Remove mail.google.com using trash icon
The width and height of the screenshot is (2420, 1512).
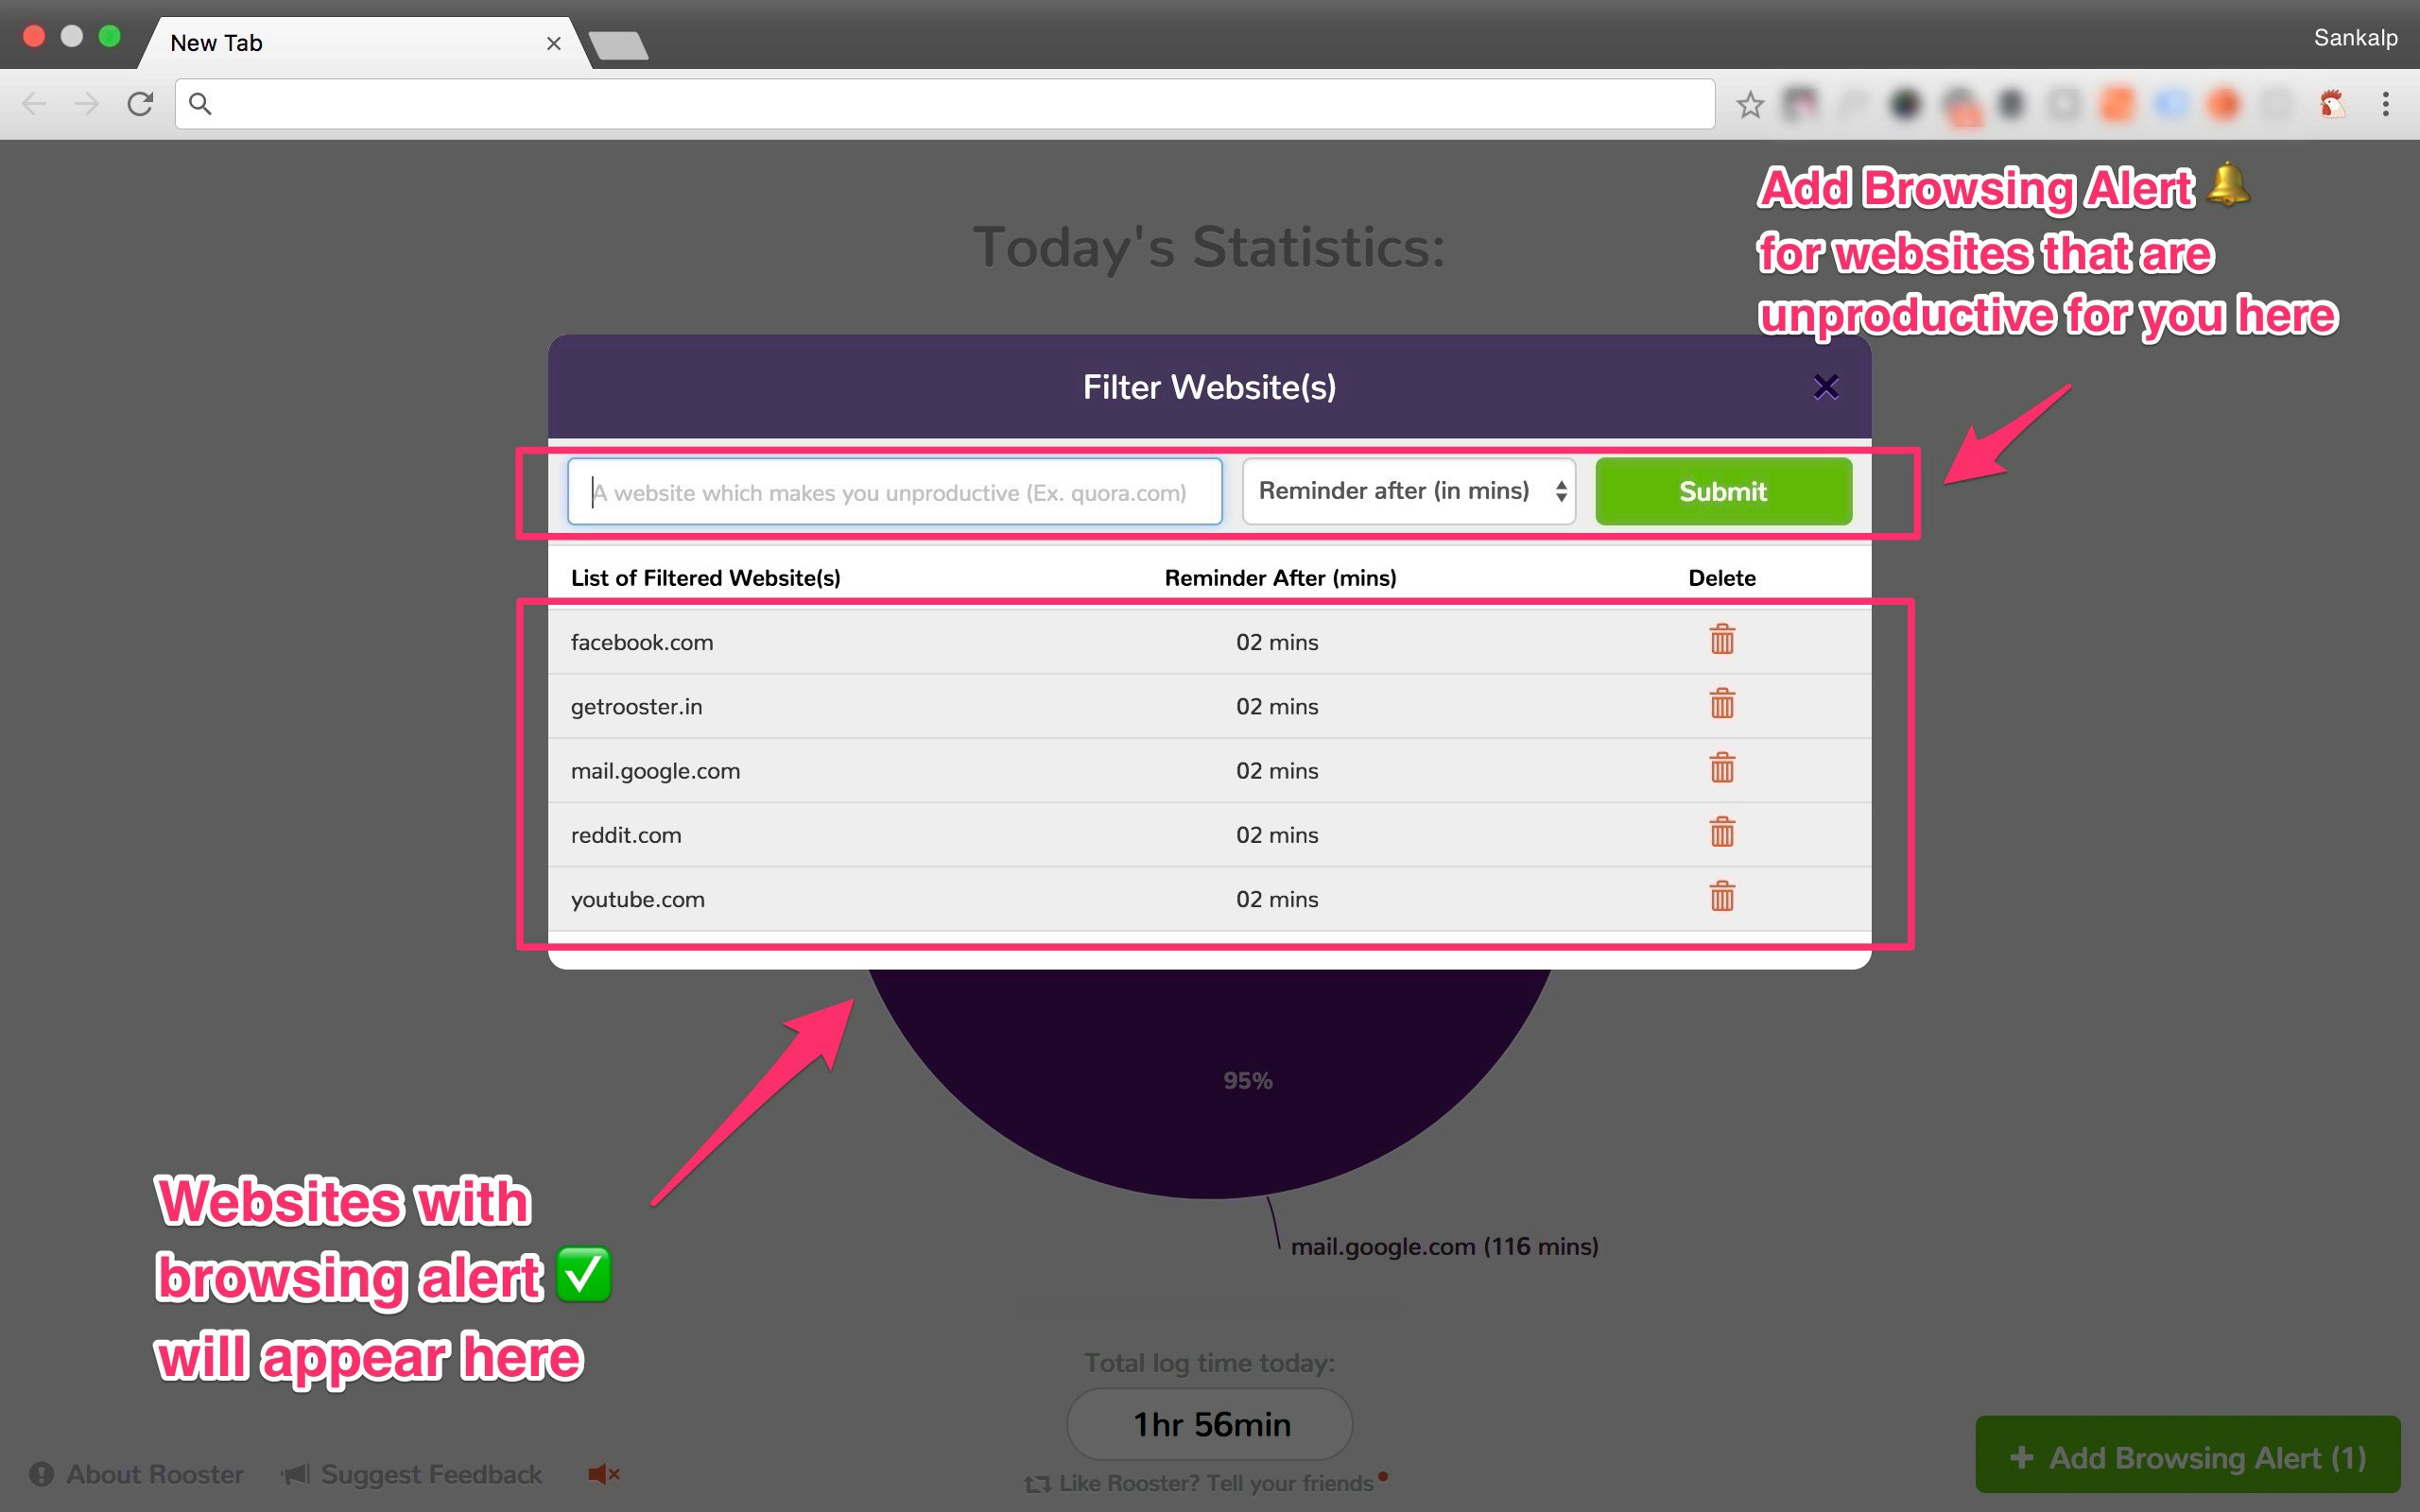1721,768
